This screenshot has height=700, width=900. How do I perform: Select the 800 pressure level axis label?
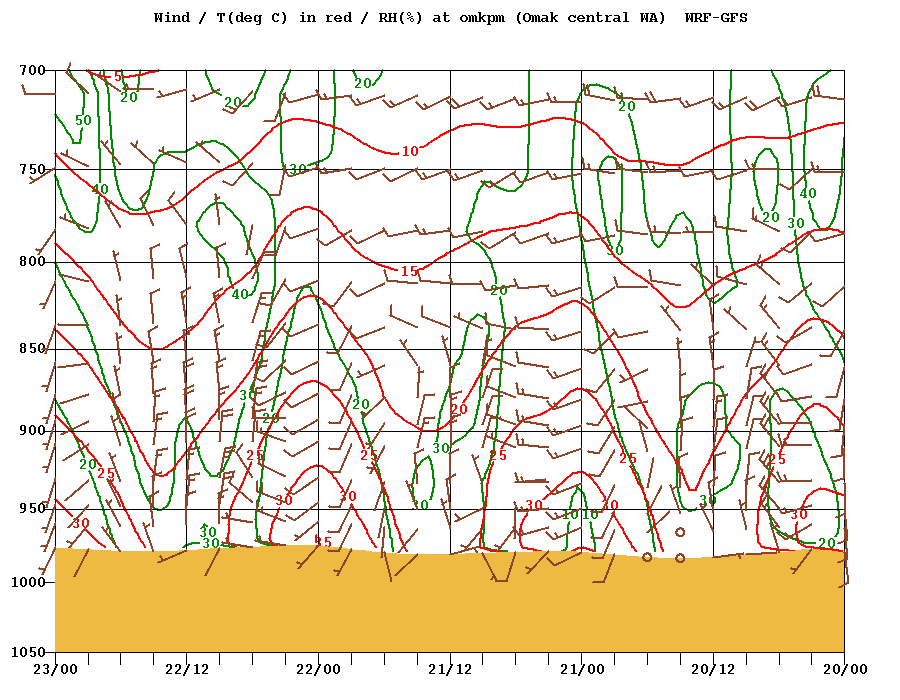32,262
